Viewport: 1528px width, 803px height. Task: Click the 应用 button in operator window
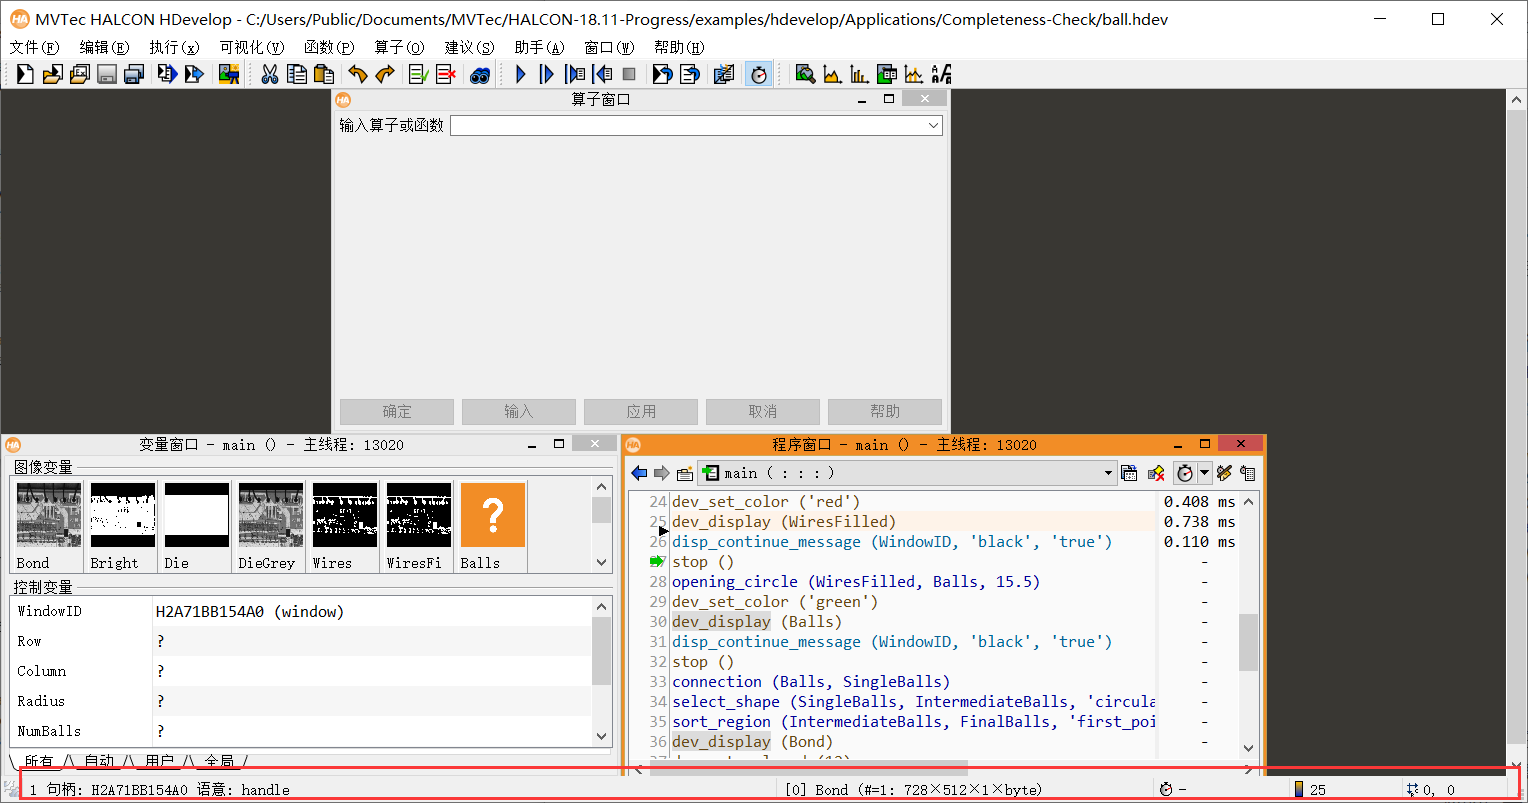pyautogui.click(x=641, y=412)
